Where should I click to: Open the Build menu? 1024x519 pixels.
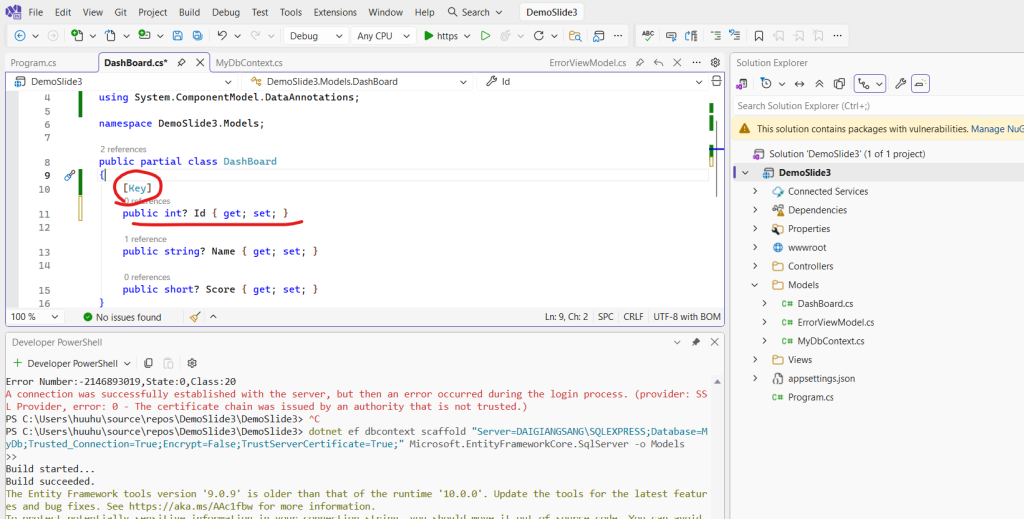189,12
